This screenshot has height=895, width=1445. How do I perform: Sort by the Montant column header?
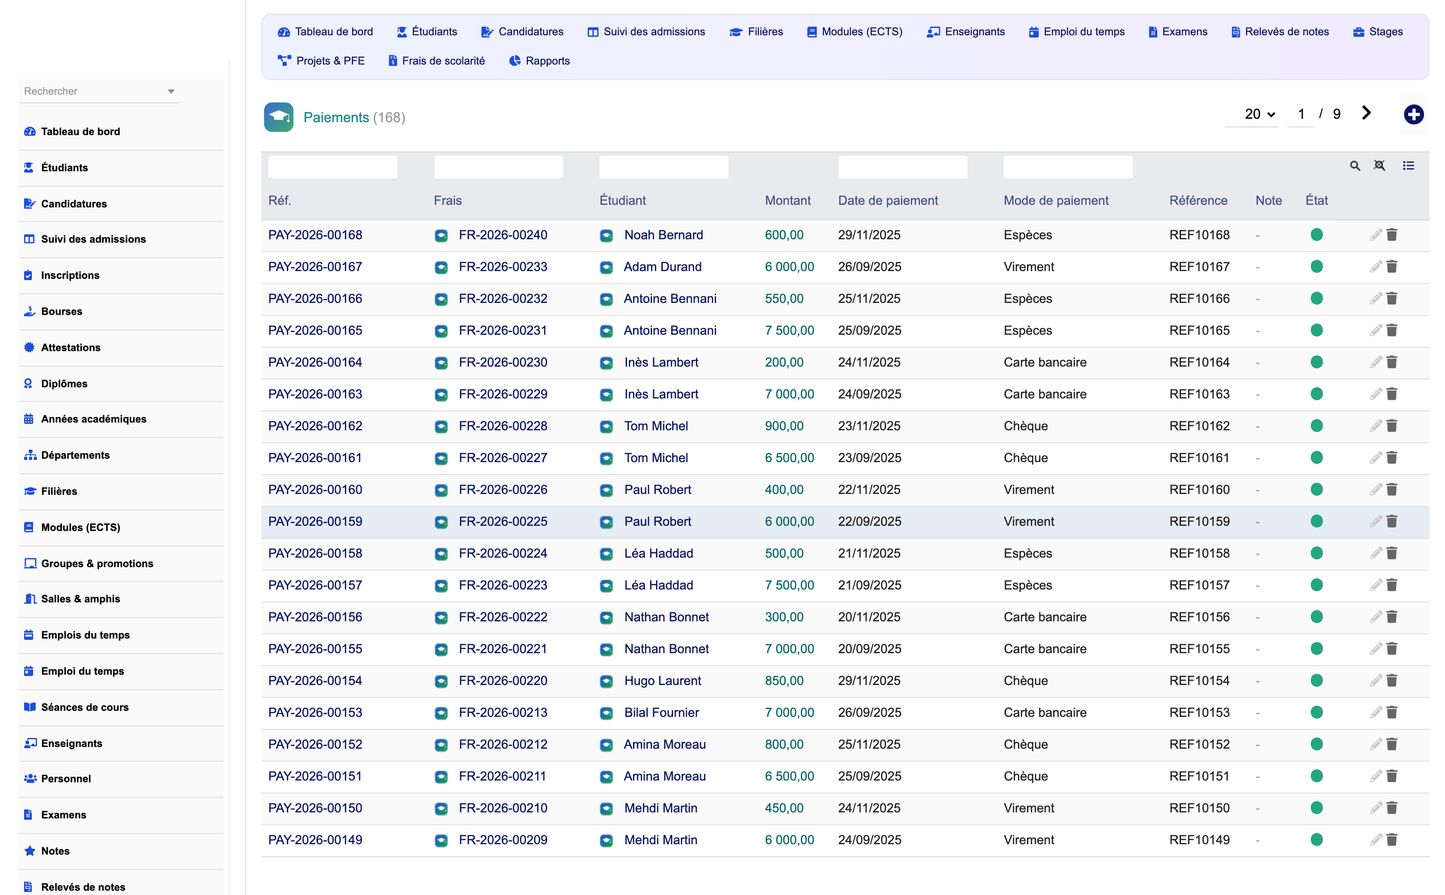coord(788,201)
